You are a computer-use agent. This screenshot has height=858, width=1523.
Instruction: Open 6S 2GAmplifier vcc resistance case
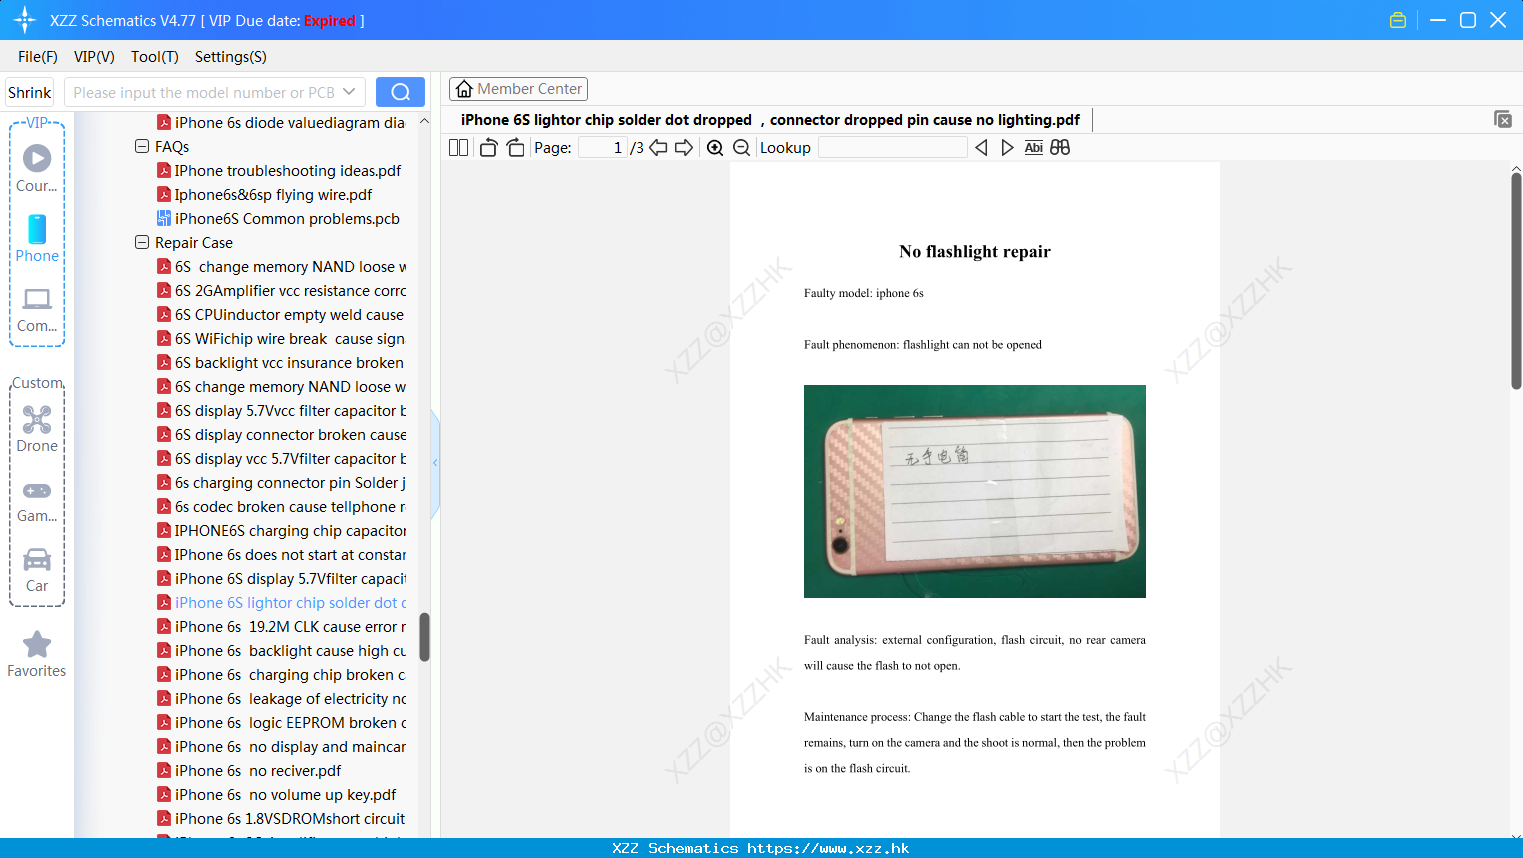[290, 291]
